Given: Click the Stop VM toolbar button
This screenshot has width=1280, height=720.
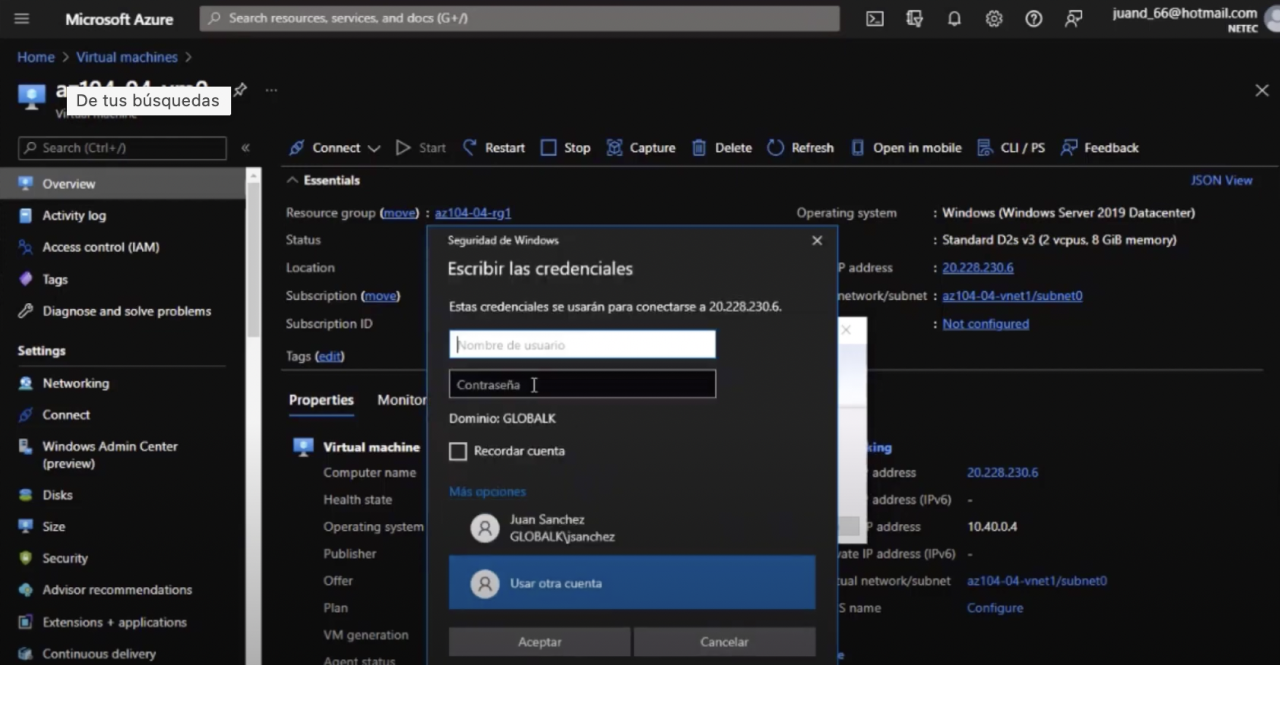Looking at the screenshot, I should [565, 148].
